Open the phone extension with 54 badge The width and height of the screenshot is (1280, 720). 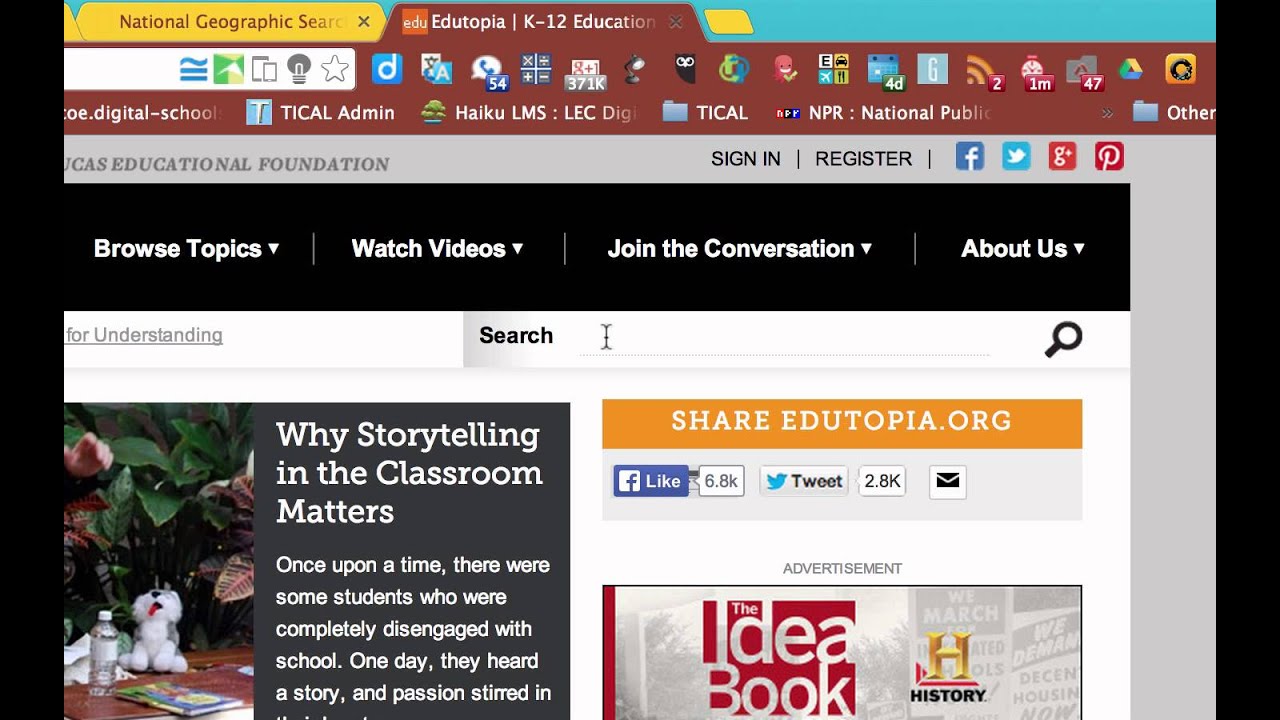(488, 71)
